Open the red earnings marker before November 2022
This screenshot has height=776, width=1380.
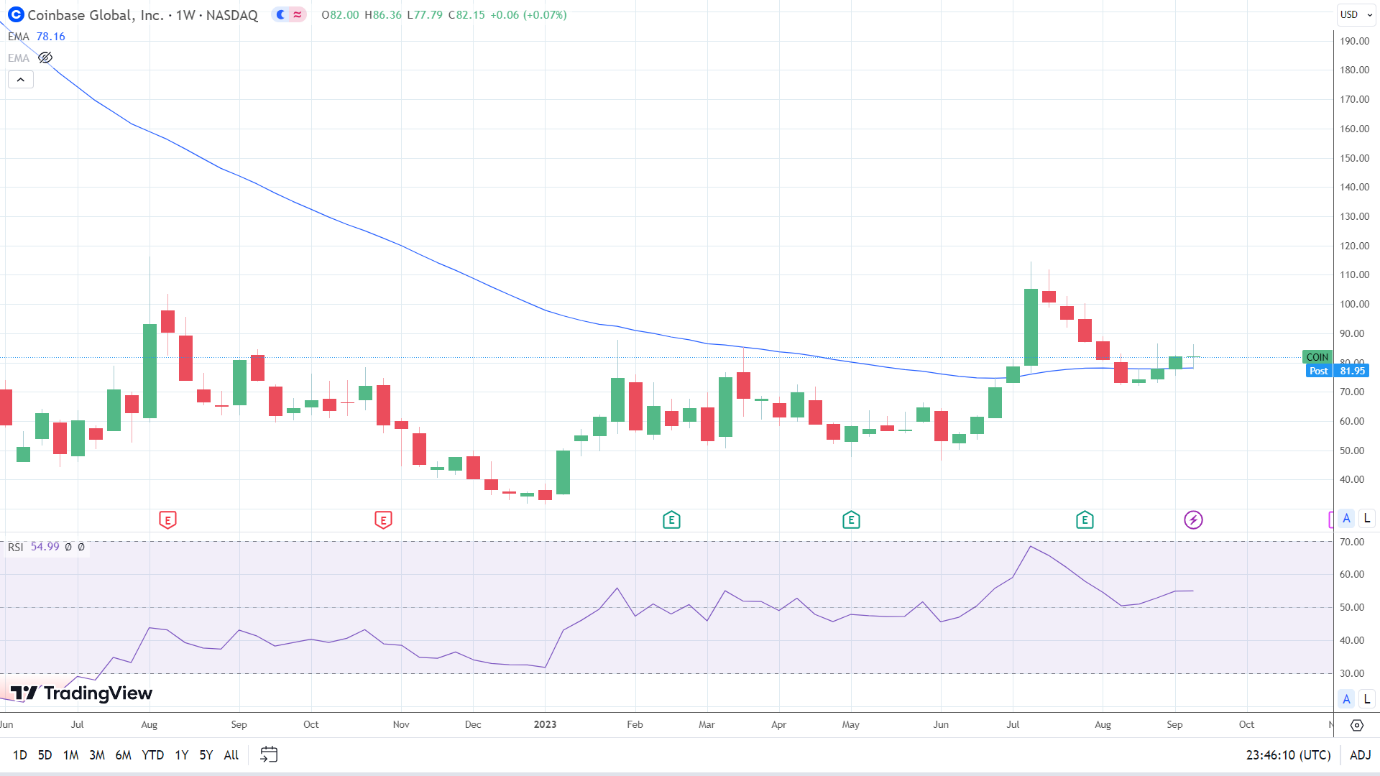tap(383, 519)
